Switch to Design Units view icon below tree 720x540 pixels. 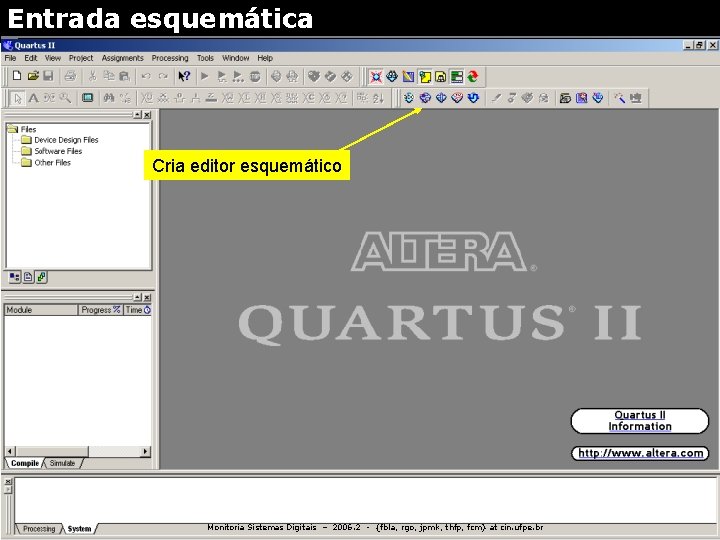pos(41,277)
